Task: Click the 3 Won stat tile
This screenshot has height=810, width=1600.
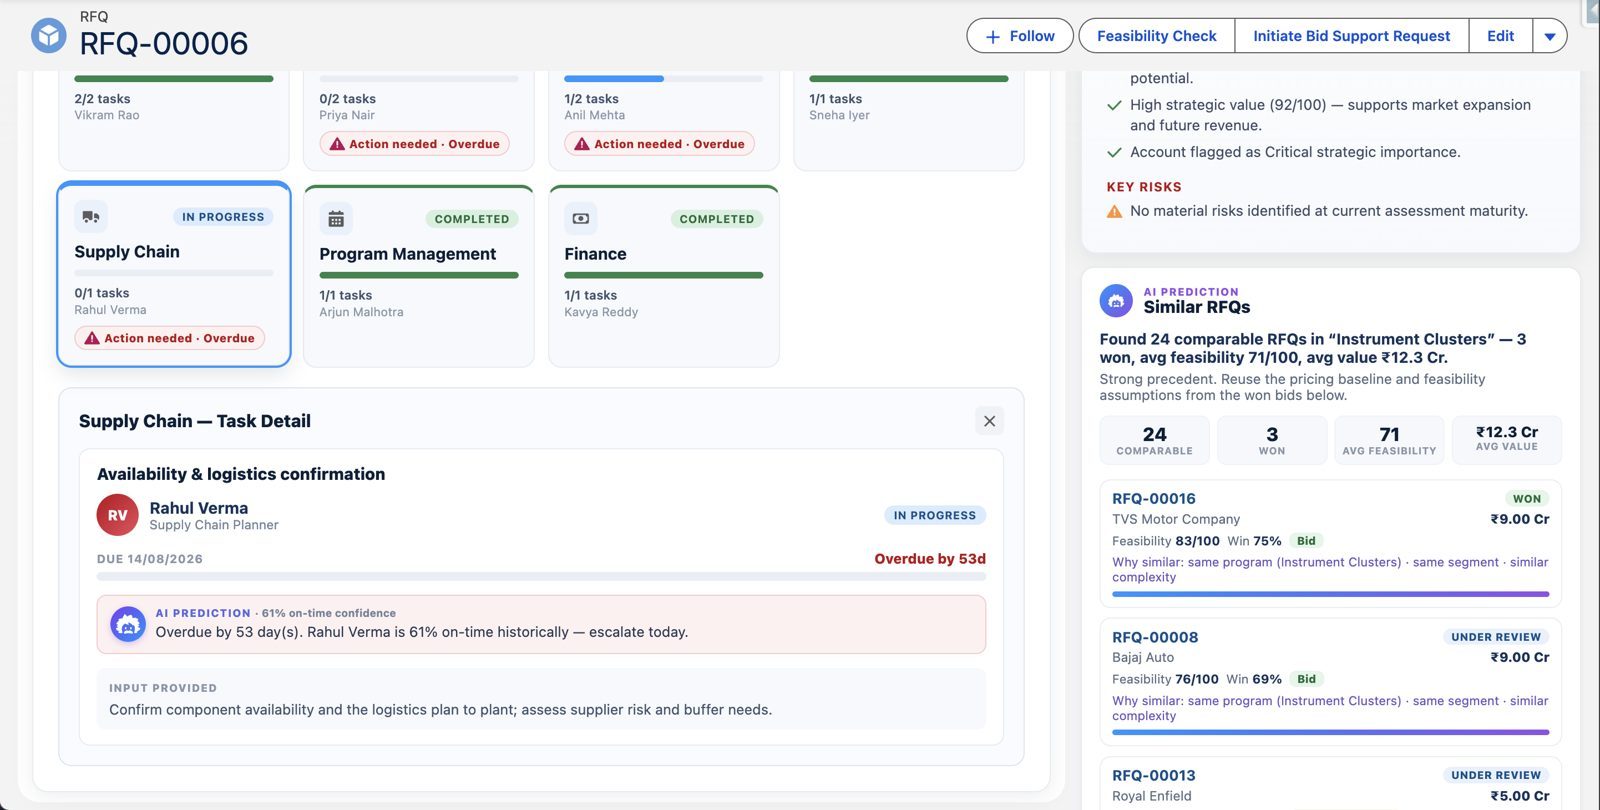Action: pos(1272,440)
